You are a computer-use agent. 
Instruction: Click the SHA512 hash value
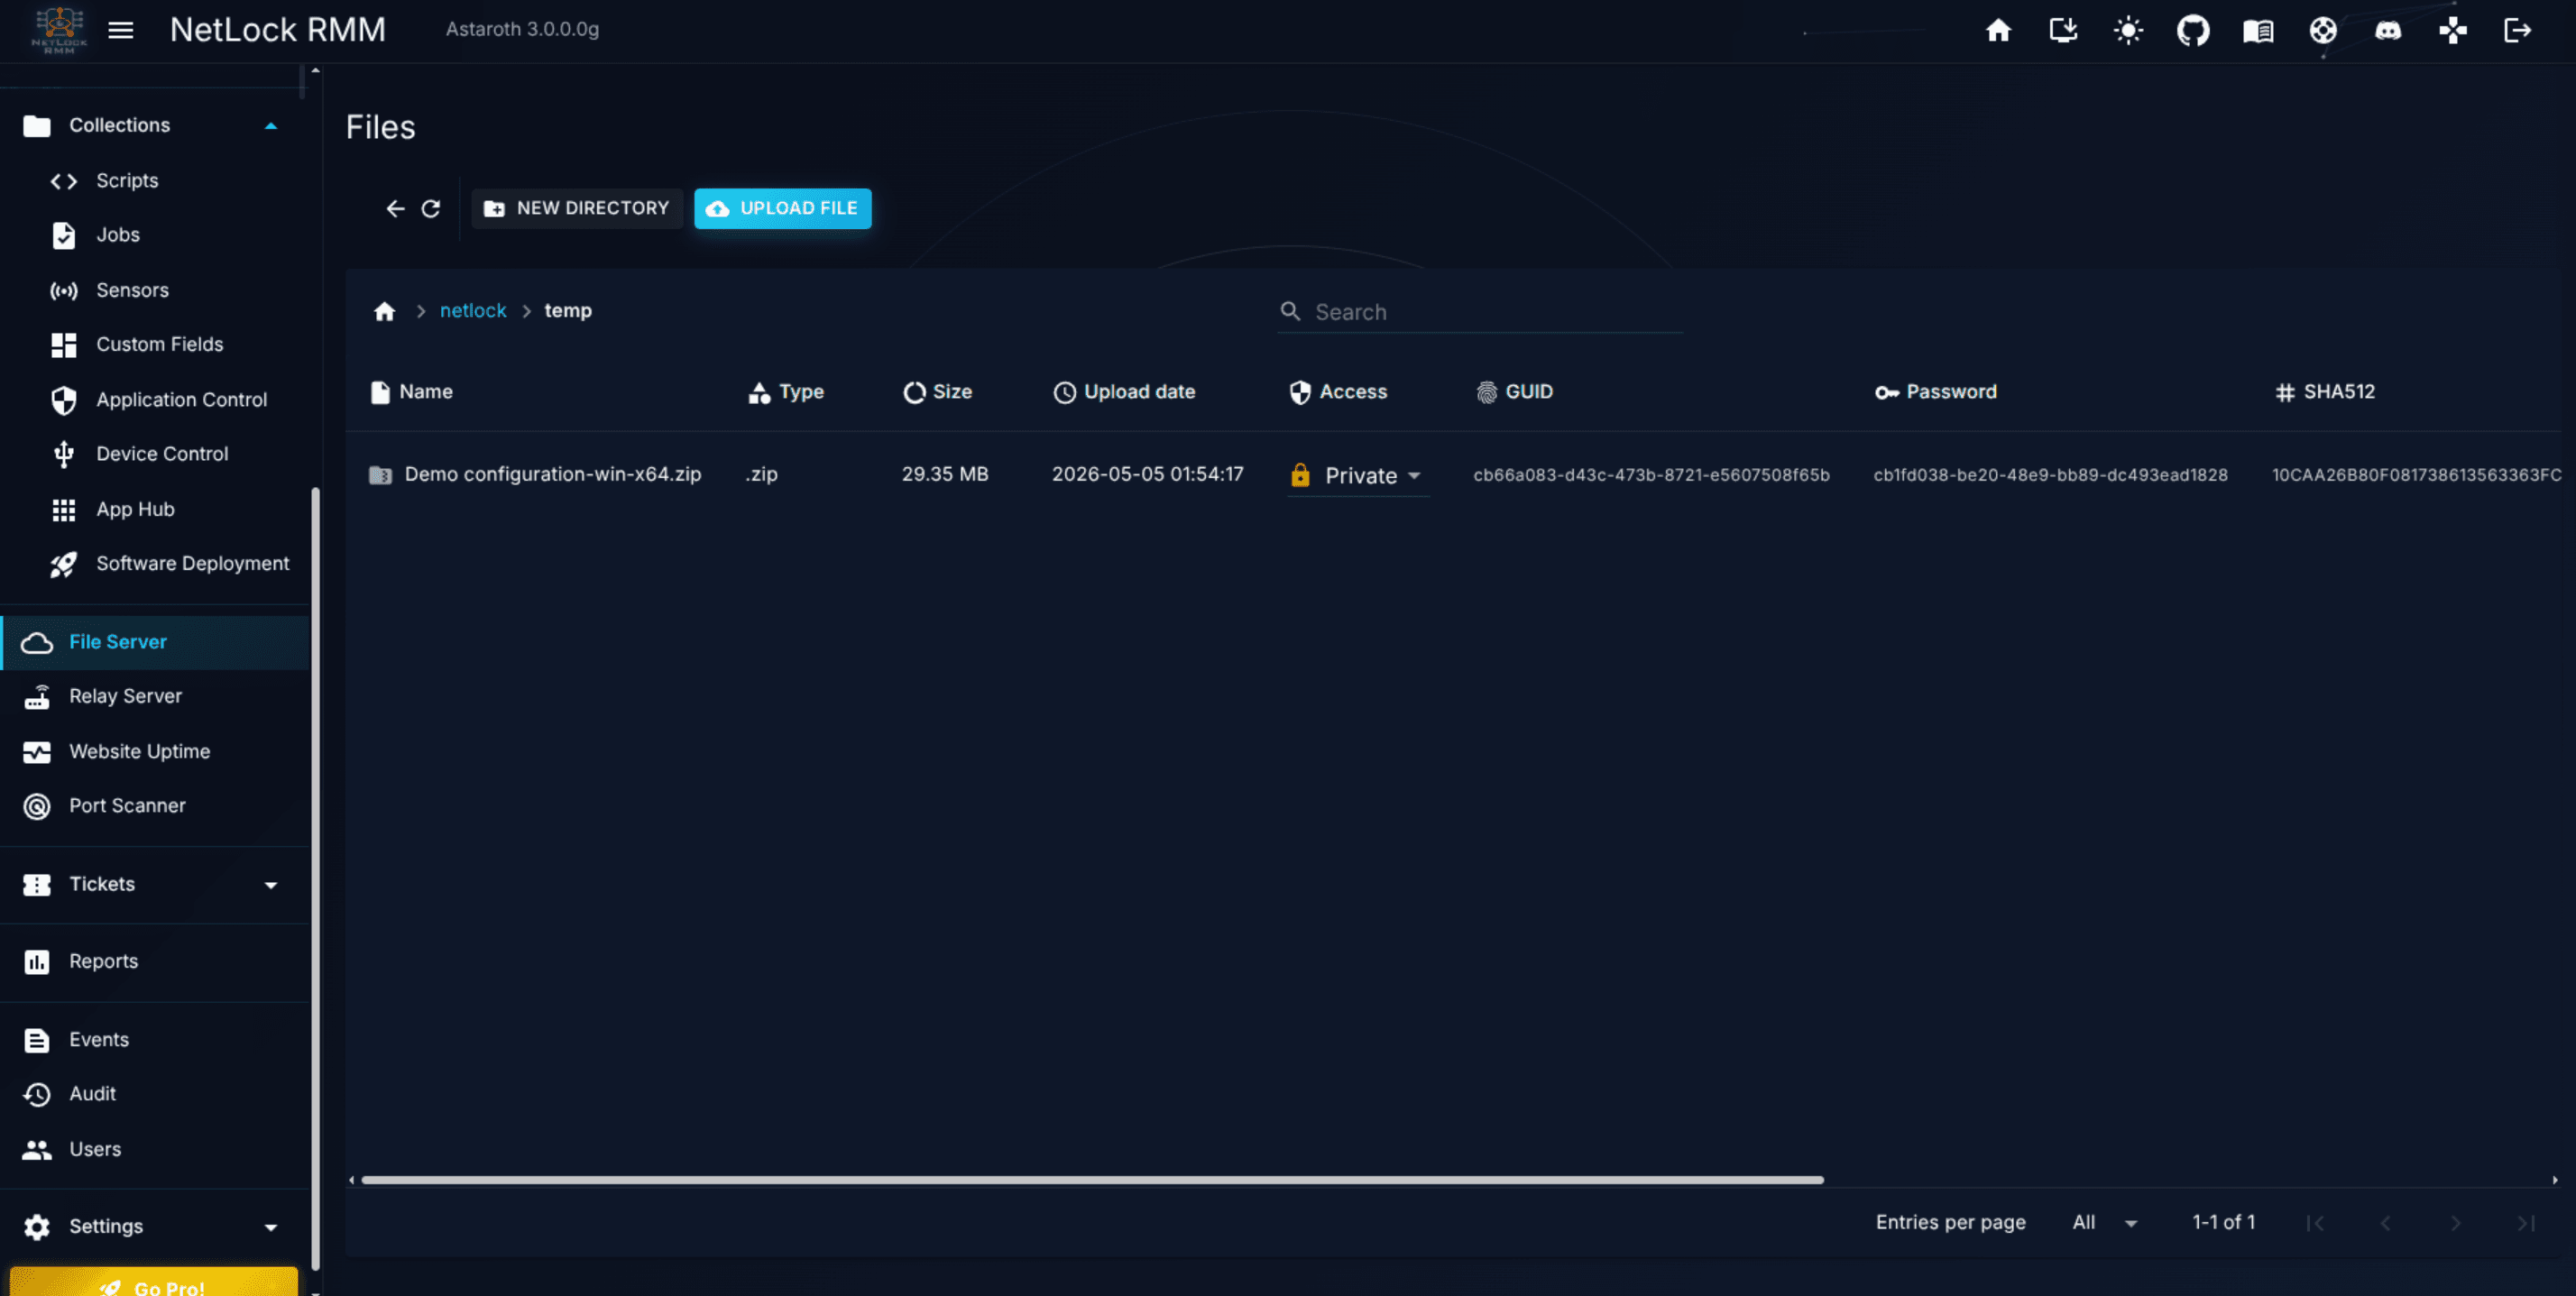(2416, 475)
